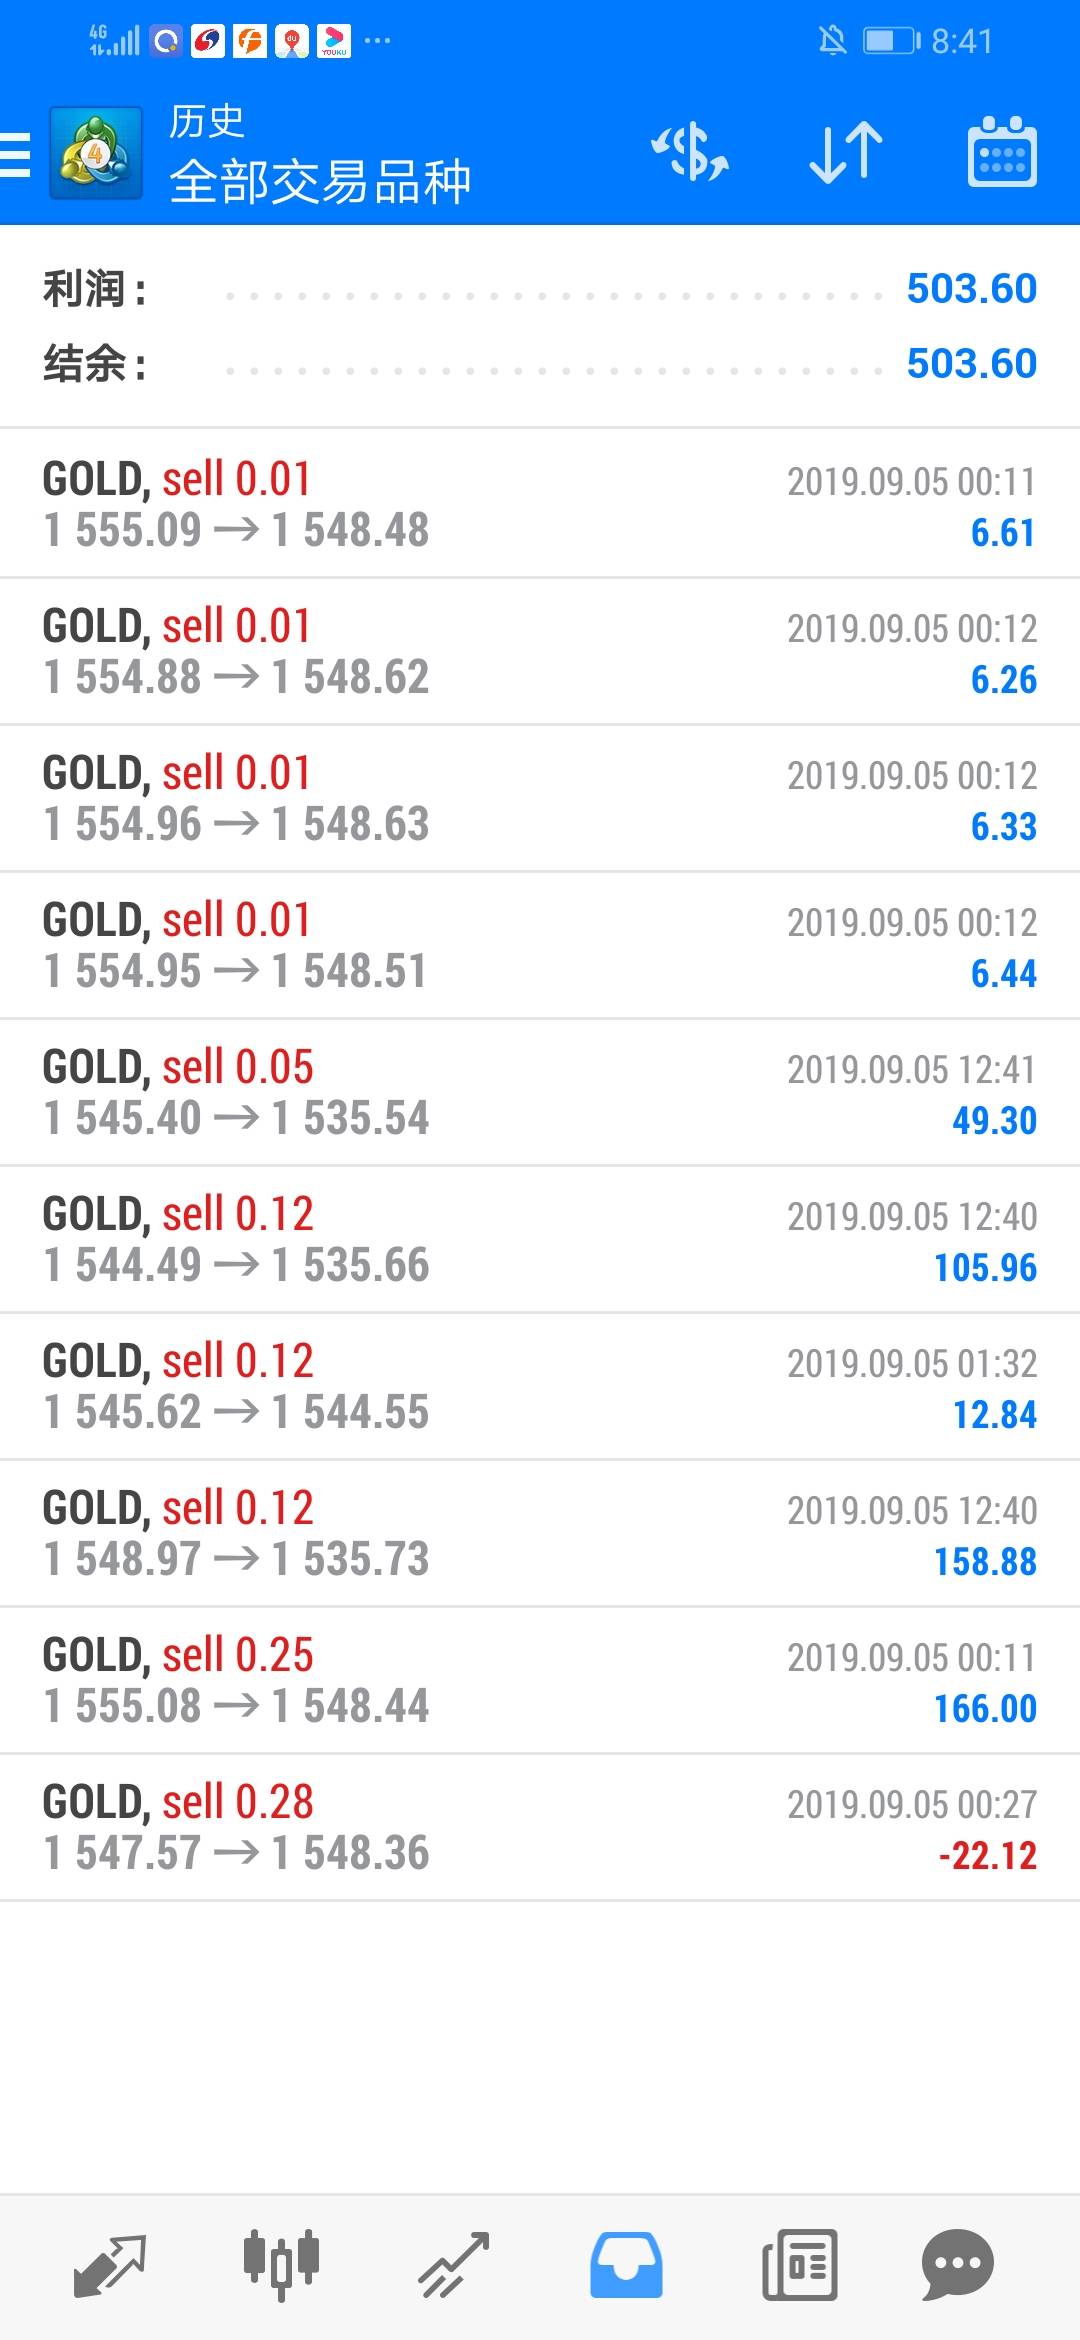Open the hamburger side menu

coord(15,155)
